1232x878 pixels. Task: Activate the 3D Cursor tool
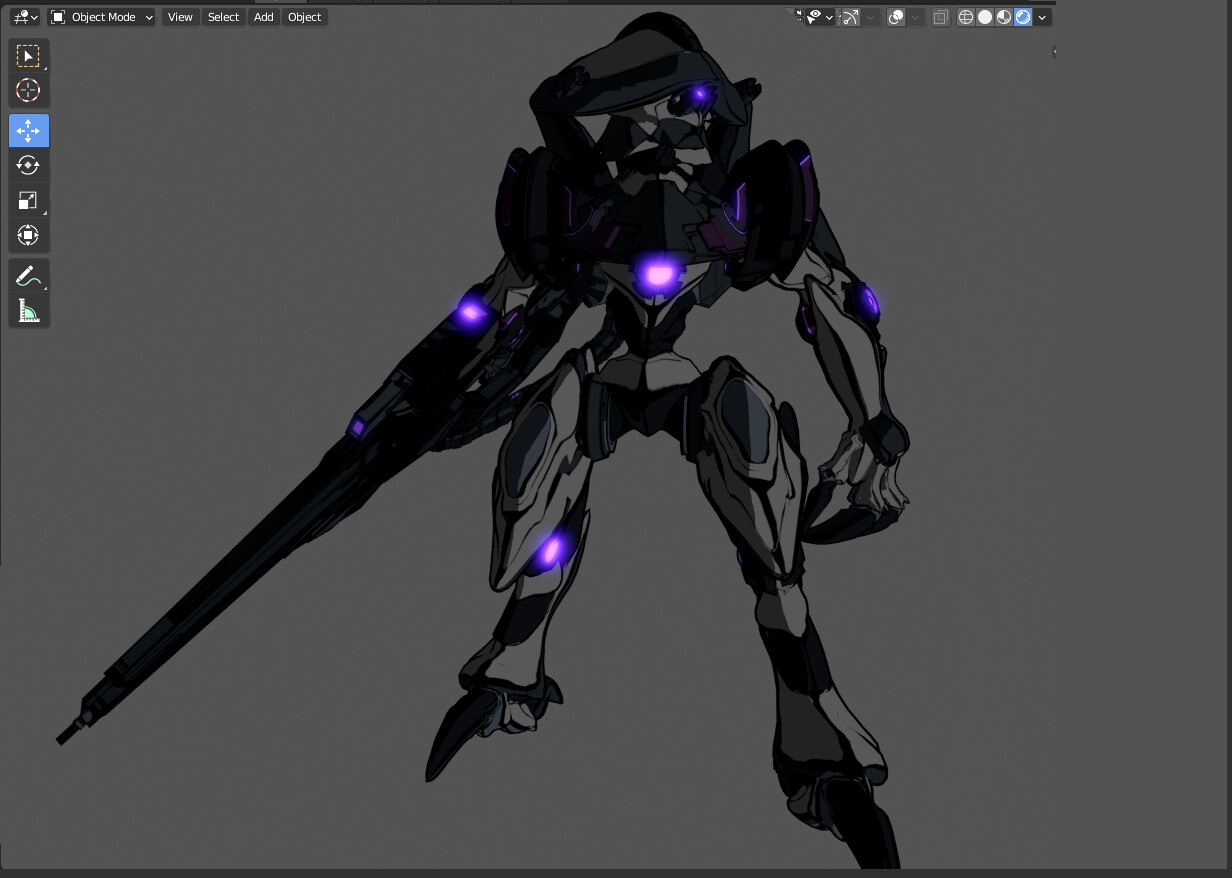coord(28,90)
